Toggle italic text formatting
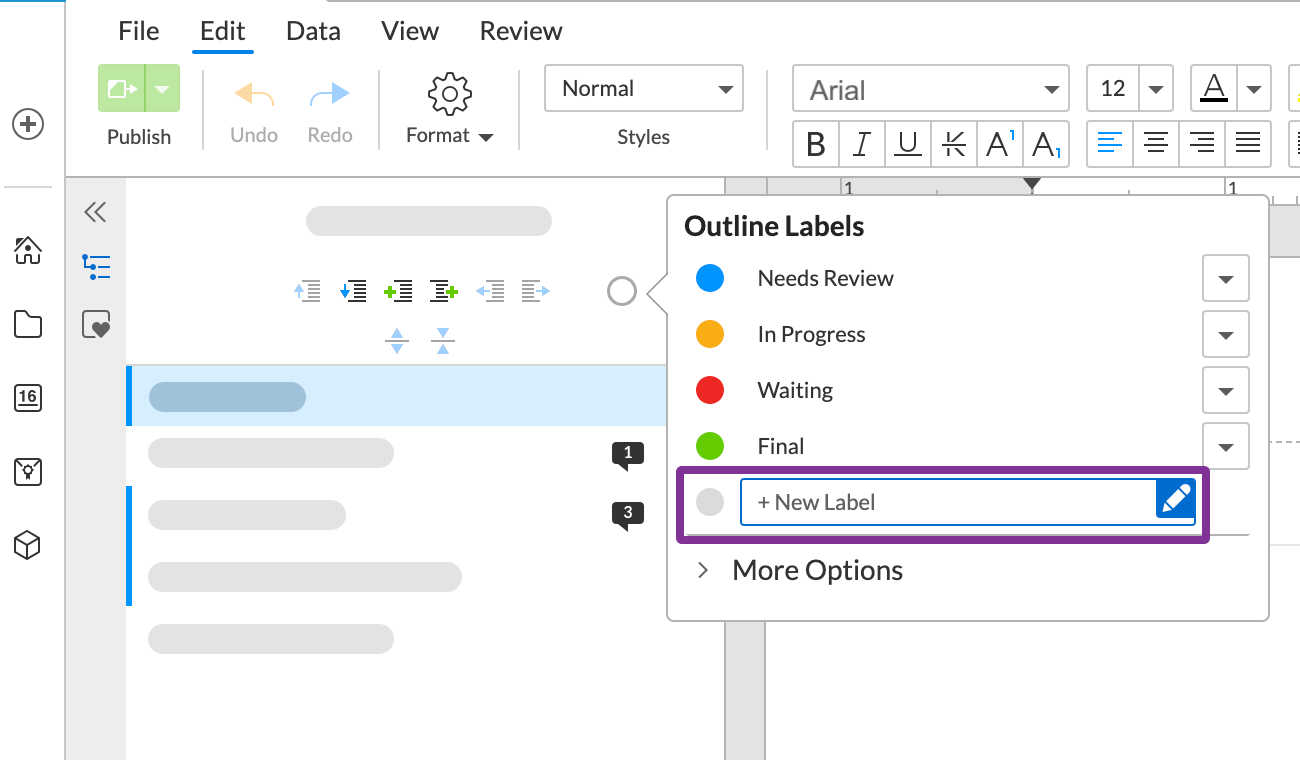 click(861, 144)
